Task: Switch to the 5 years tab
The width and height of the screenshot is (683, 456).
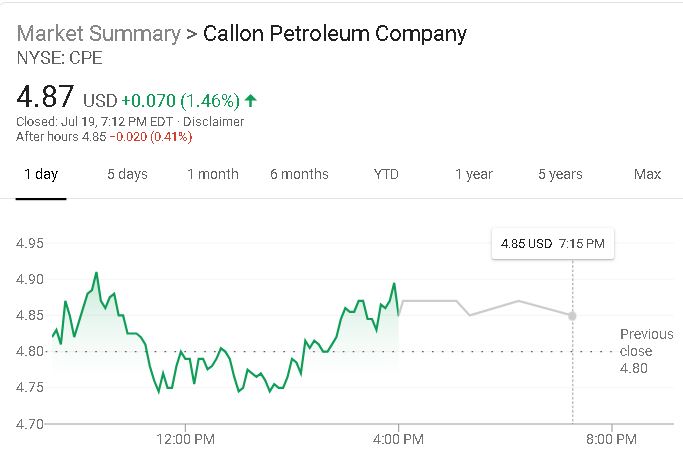Action: click(x=560, y=174)
